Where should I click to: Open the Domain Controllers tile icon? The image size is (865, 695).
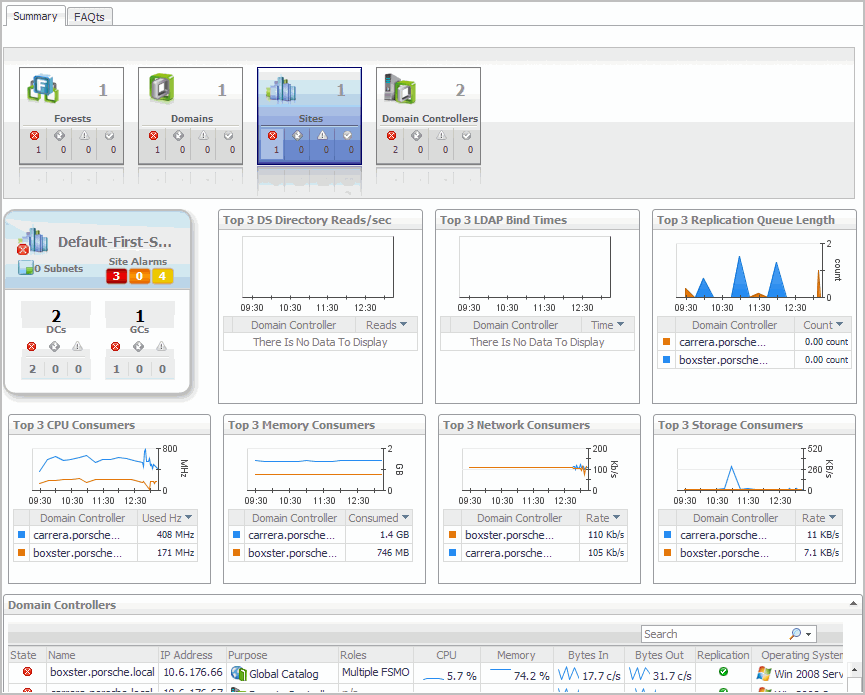399,89
